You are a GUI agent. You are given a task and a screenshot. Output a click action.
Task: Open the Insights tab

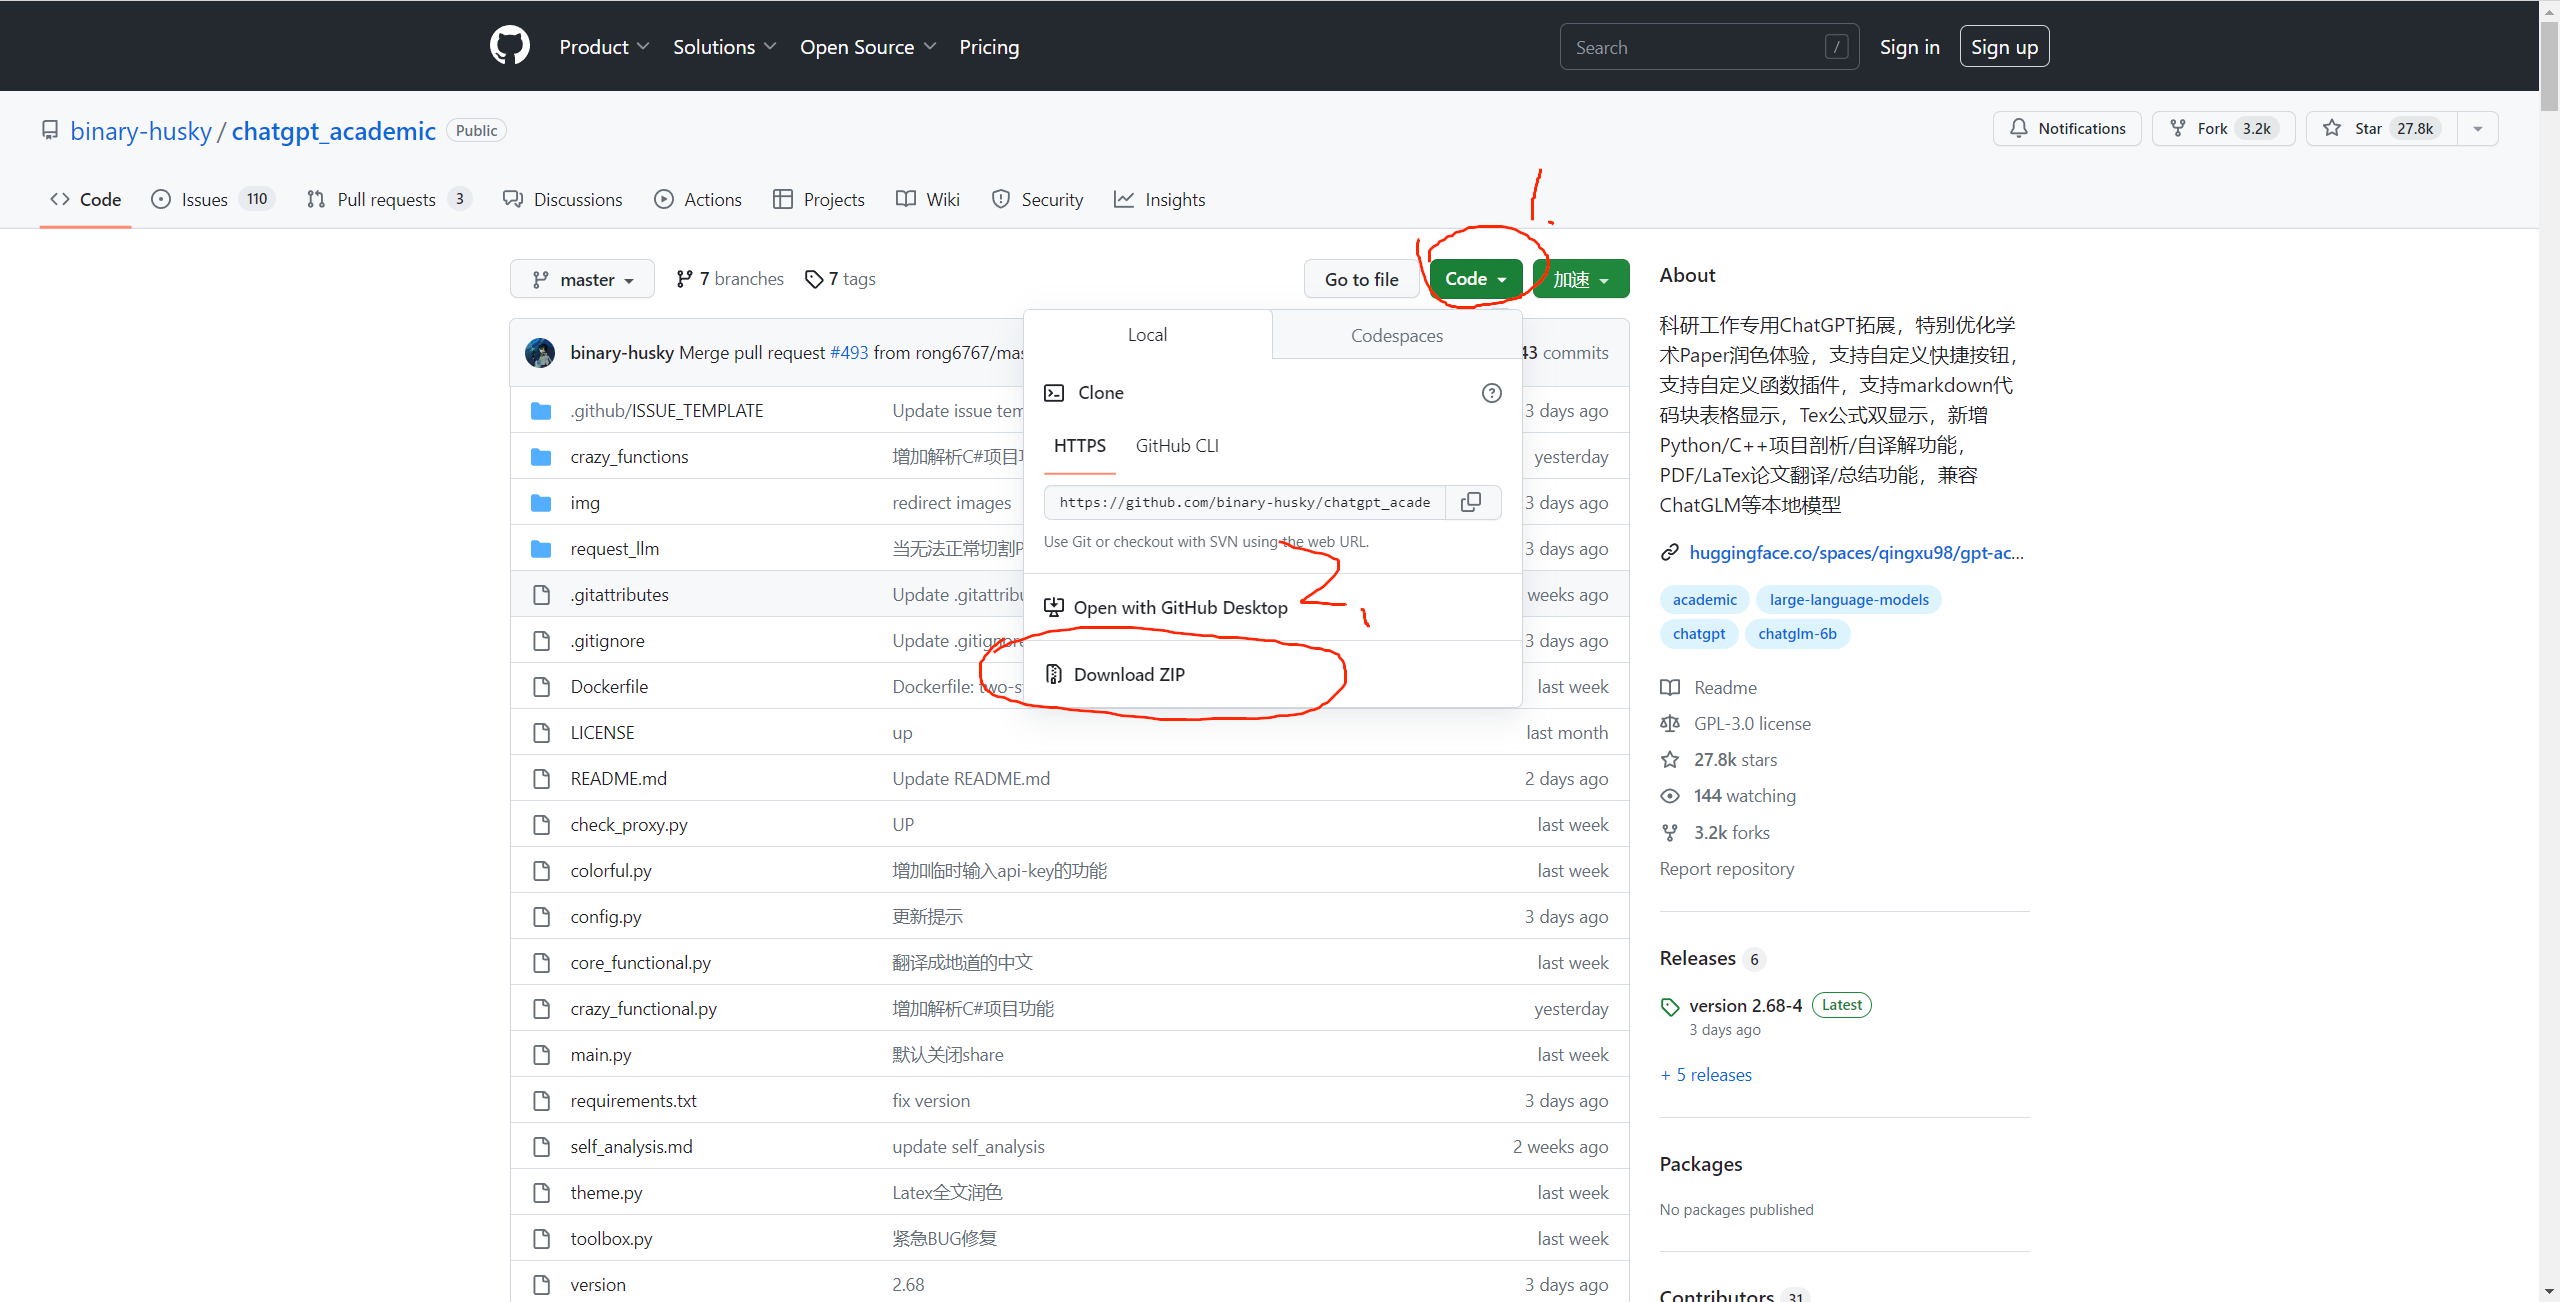[1160, 199]
